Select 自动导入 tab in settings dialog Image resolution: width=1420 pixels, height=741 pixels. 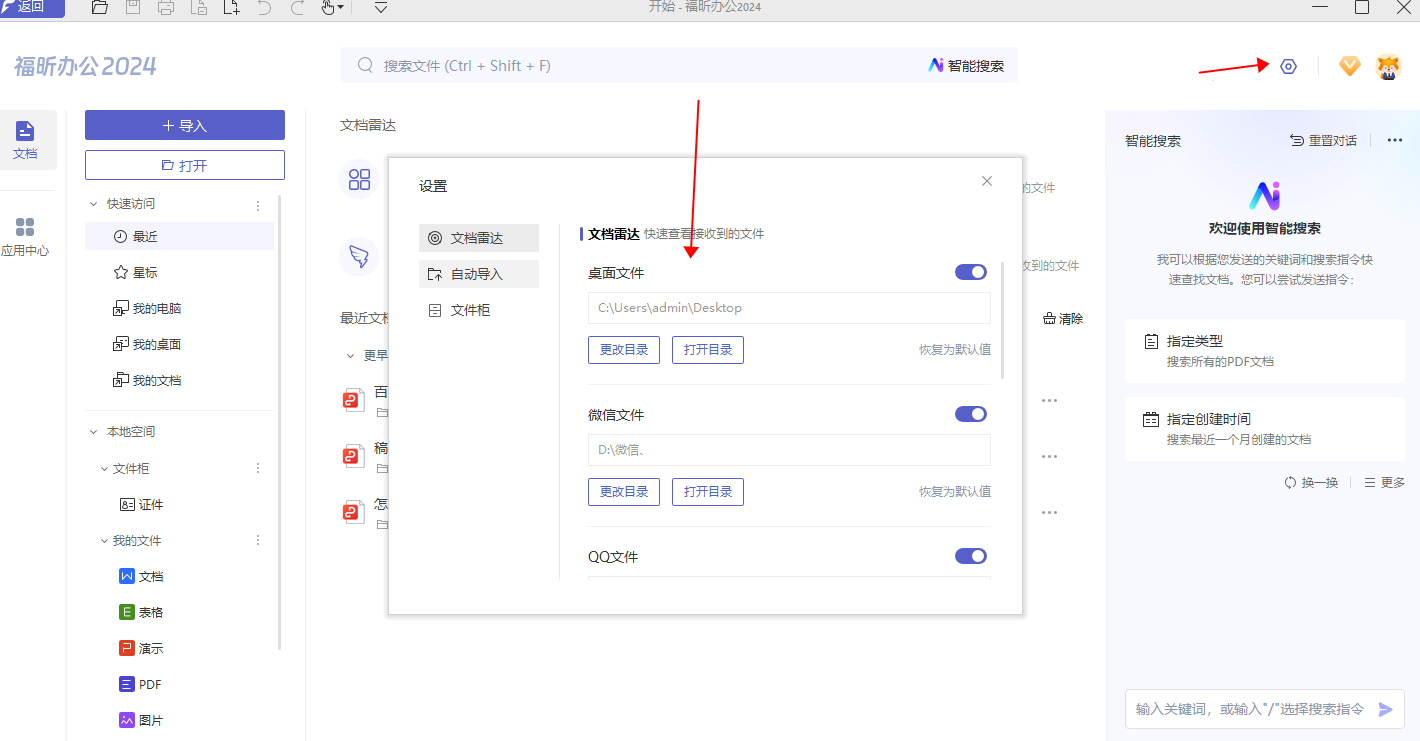click(479, 274)
